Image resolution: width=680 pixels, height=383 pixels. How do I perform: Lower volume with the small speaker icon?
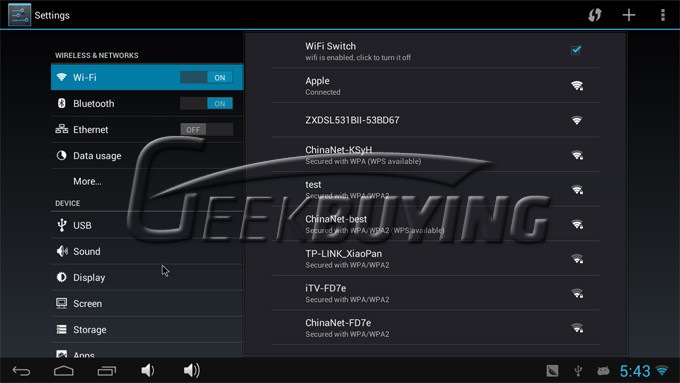tap(147, 370)
